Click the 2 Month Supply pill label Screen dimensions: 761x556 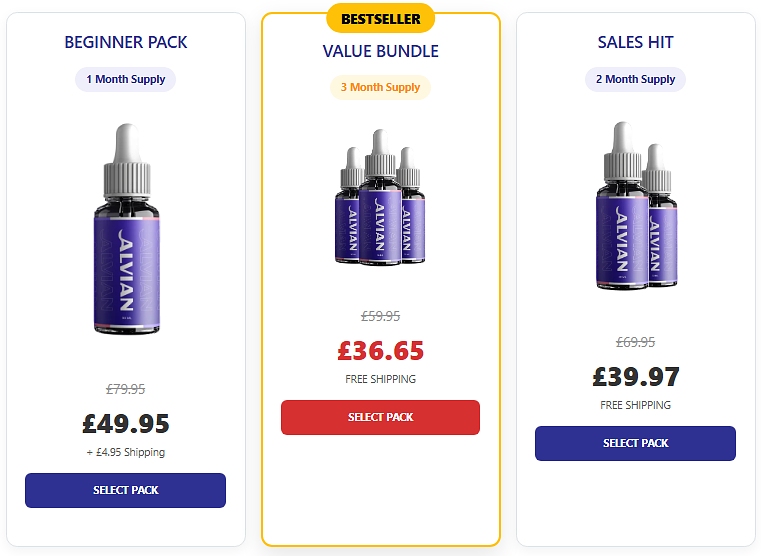635,79
